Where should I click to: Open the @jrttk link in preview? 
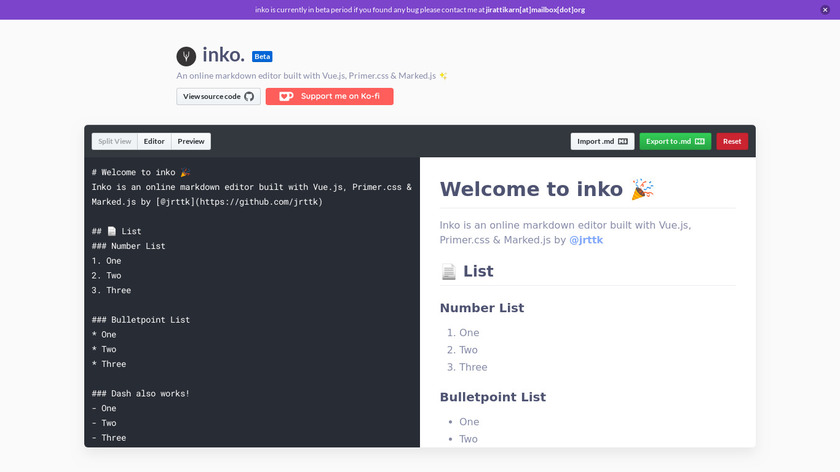pyautogui.click(x=586, y=240)
